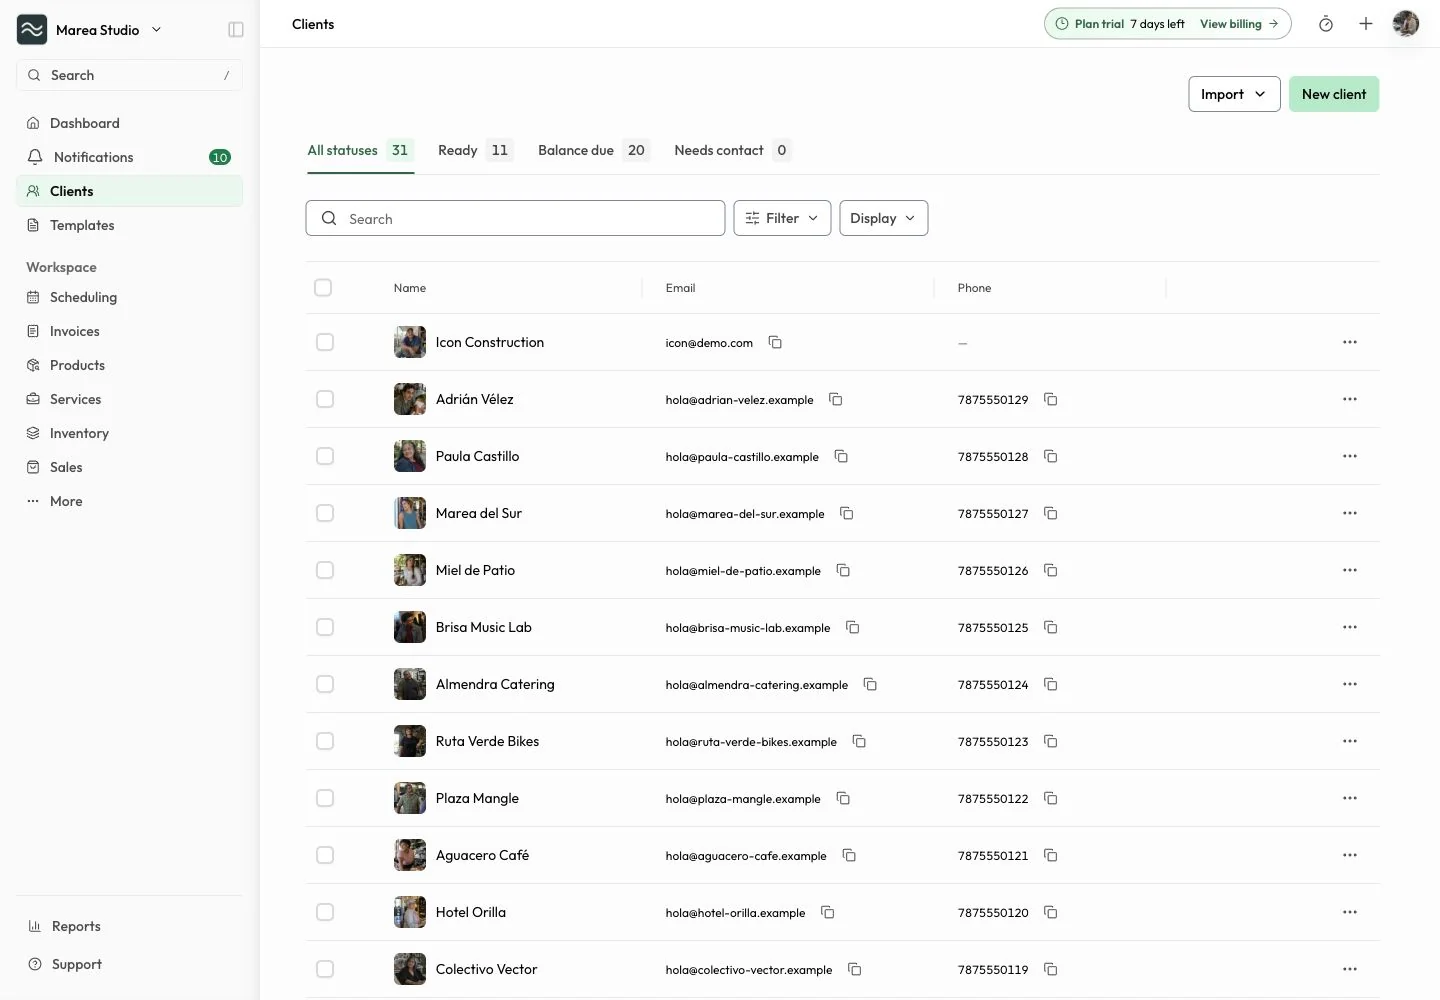Open row actions for Hotel Orilla
Screen dimensions: 1440x1000
point(1350,912)
